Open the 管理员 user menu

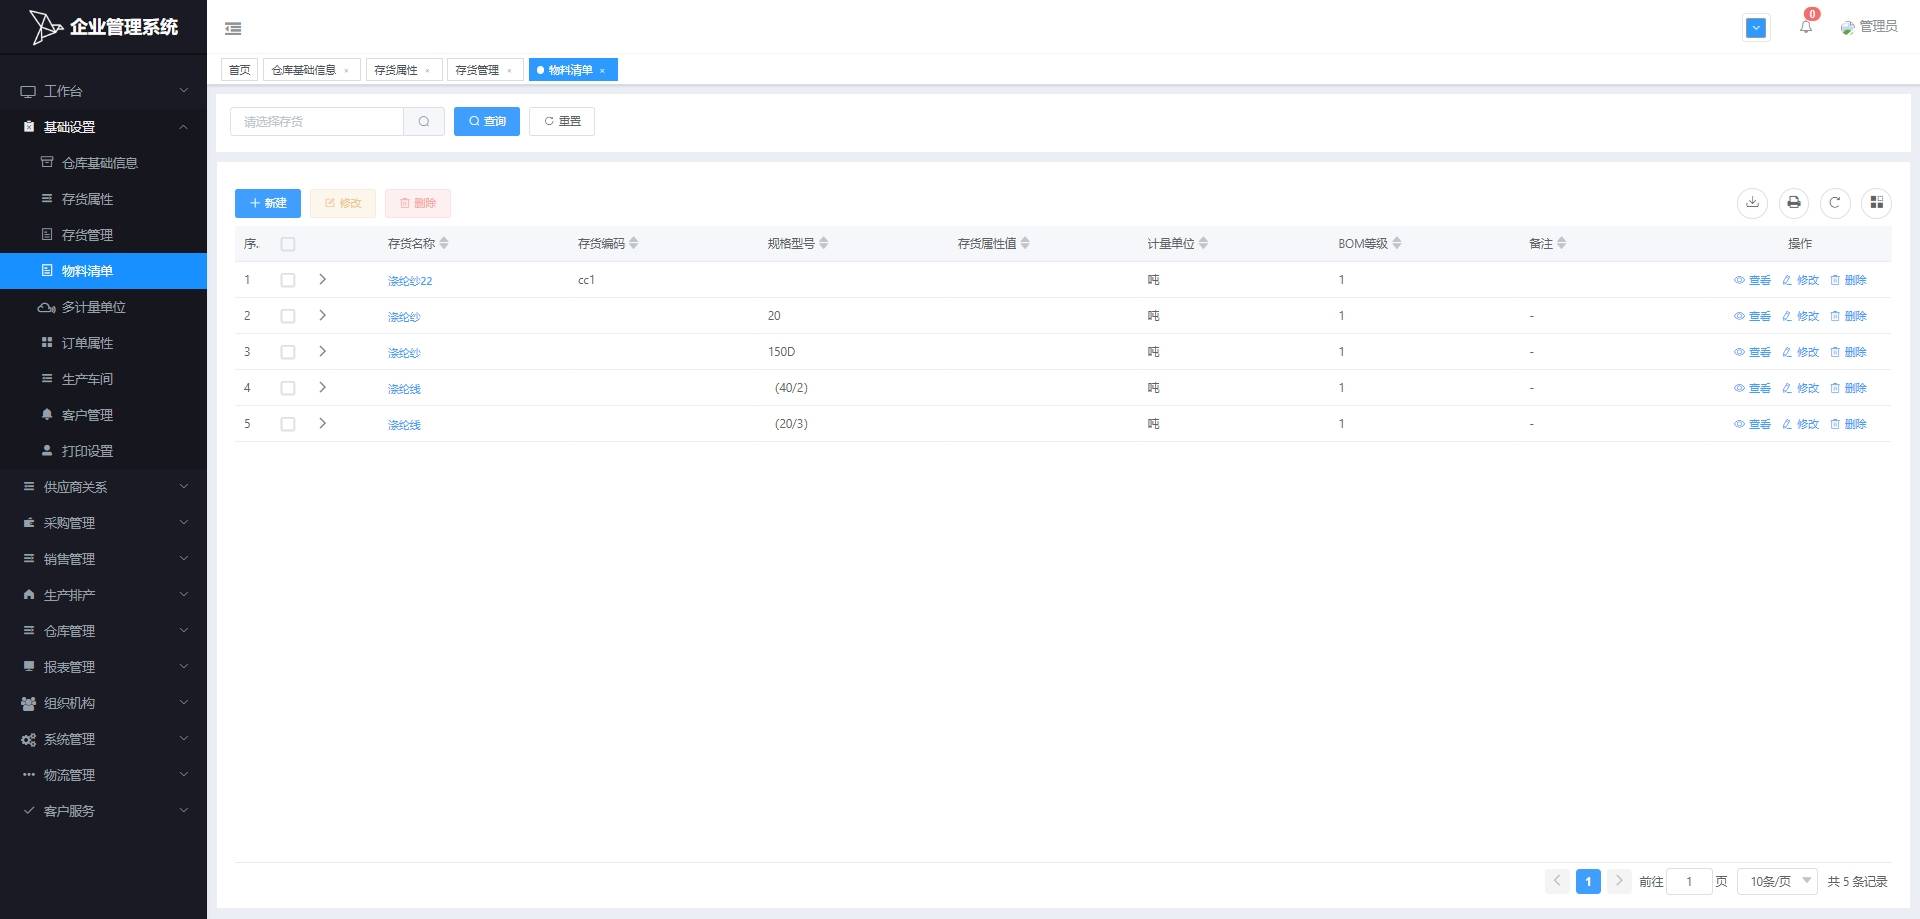pyautogui.click(x=1869, y=27)
